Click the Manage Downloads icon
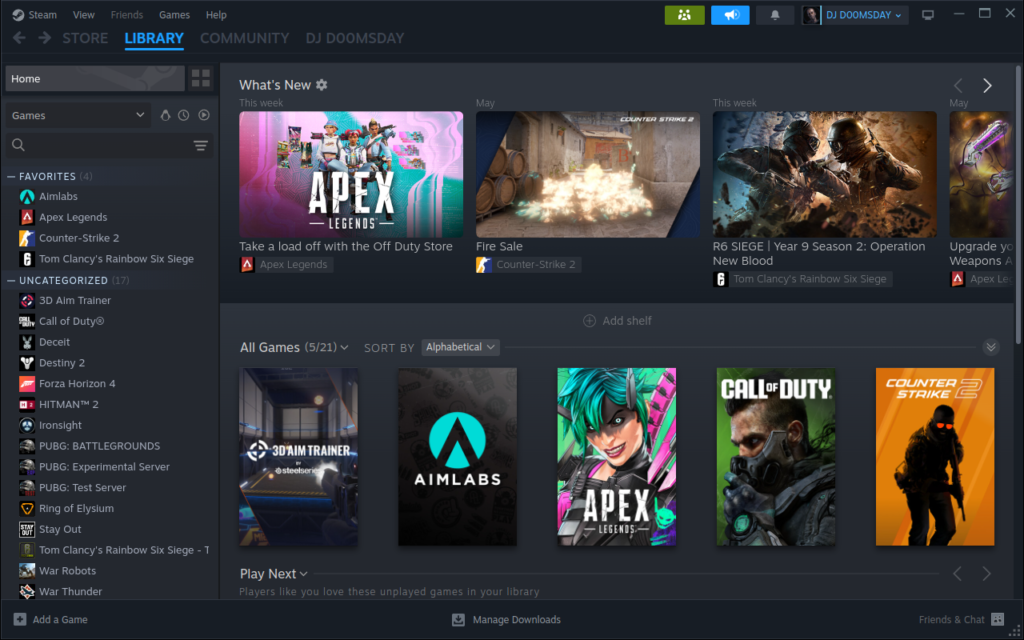 click(x=458, y=619)
